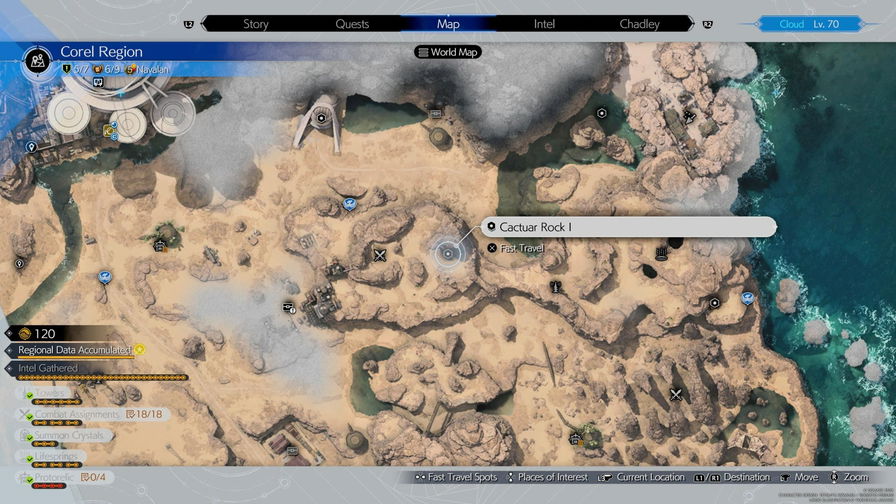Select the glowing Cactuar Rock map marker
Viewport: 896px width, 504px height.
(447, 253)
